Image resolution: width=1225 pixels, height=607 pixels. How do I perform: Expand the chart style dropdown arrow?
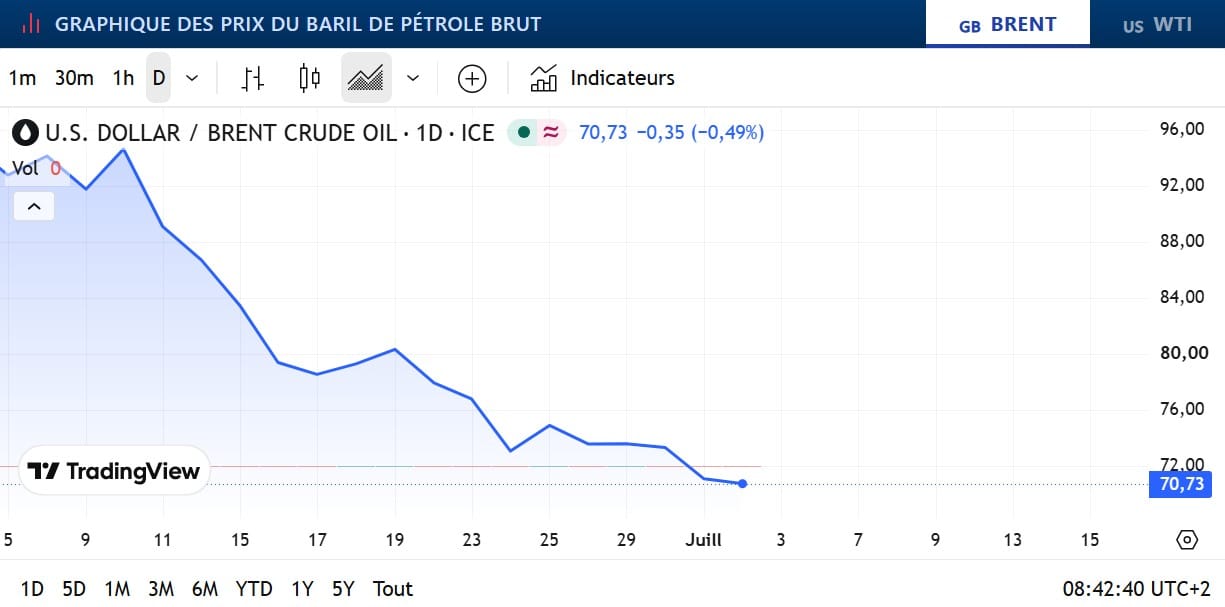point(413,78)
